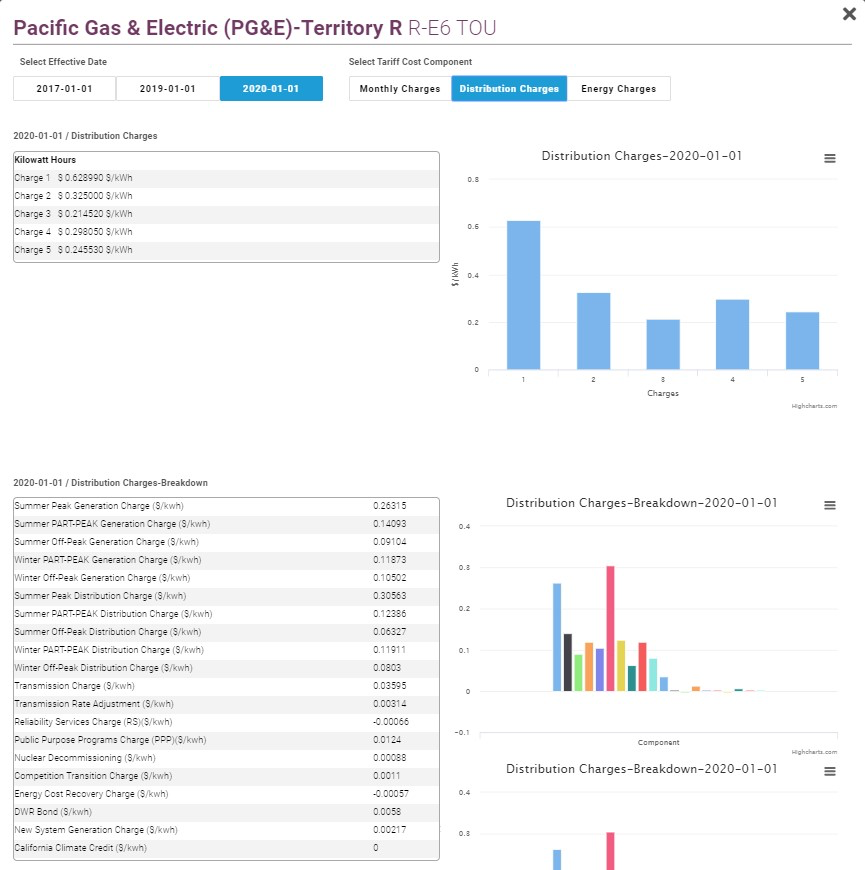The width and height of the screenshot is (865, 870).
Task: Switch to the Distribution Charges component
Action: point(509,89)
